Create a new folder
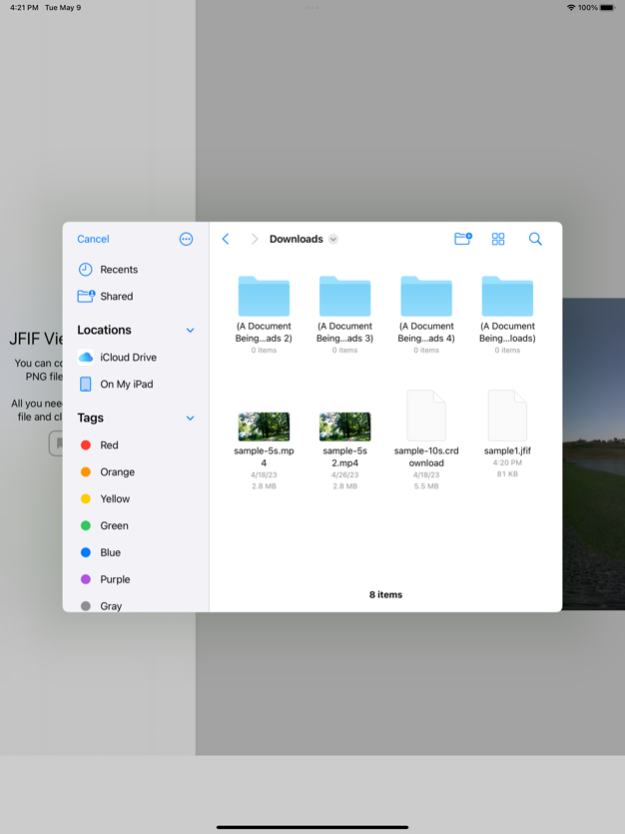Screen dimensions: 625x834 pyautogui.click(x=463, y=239)
